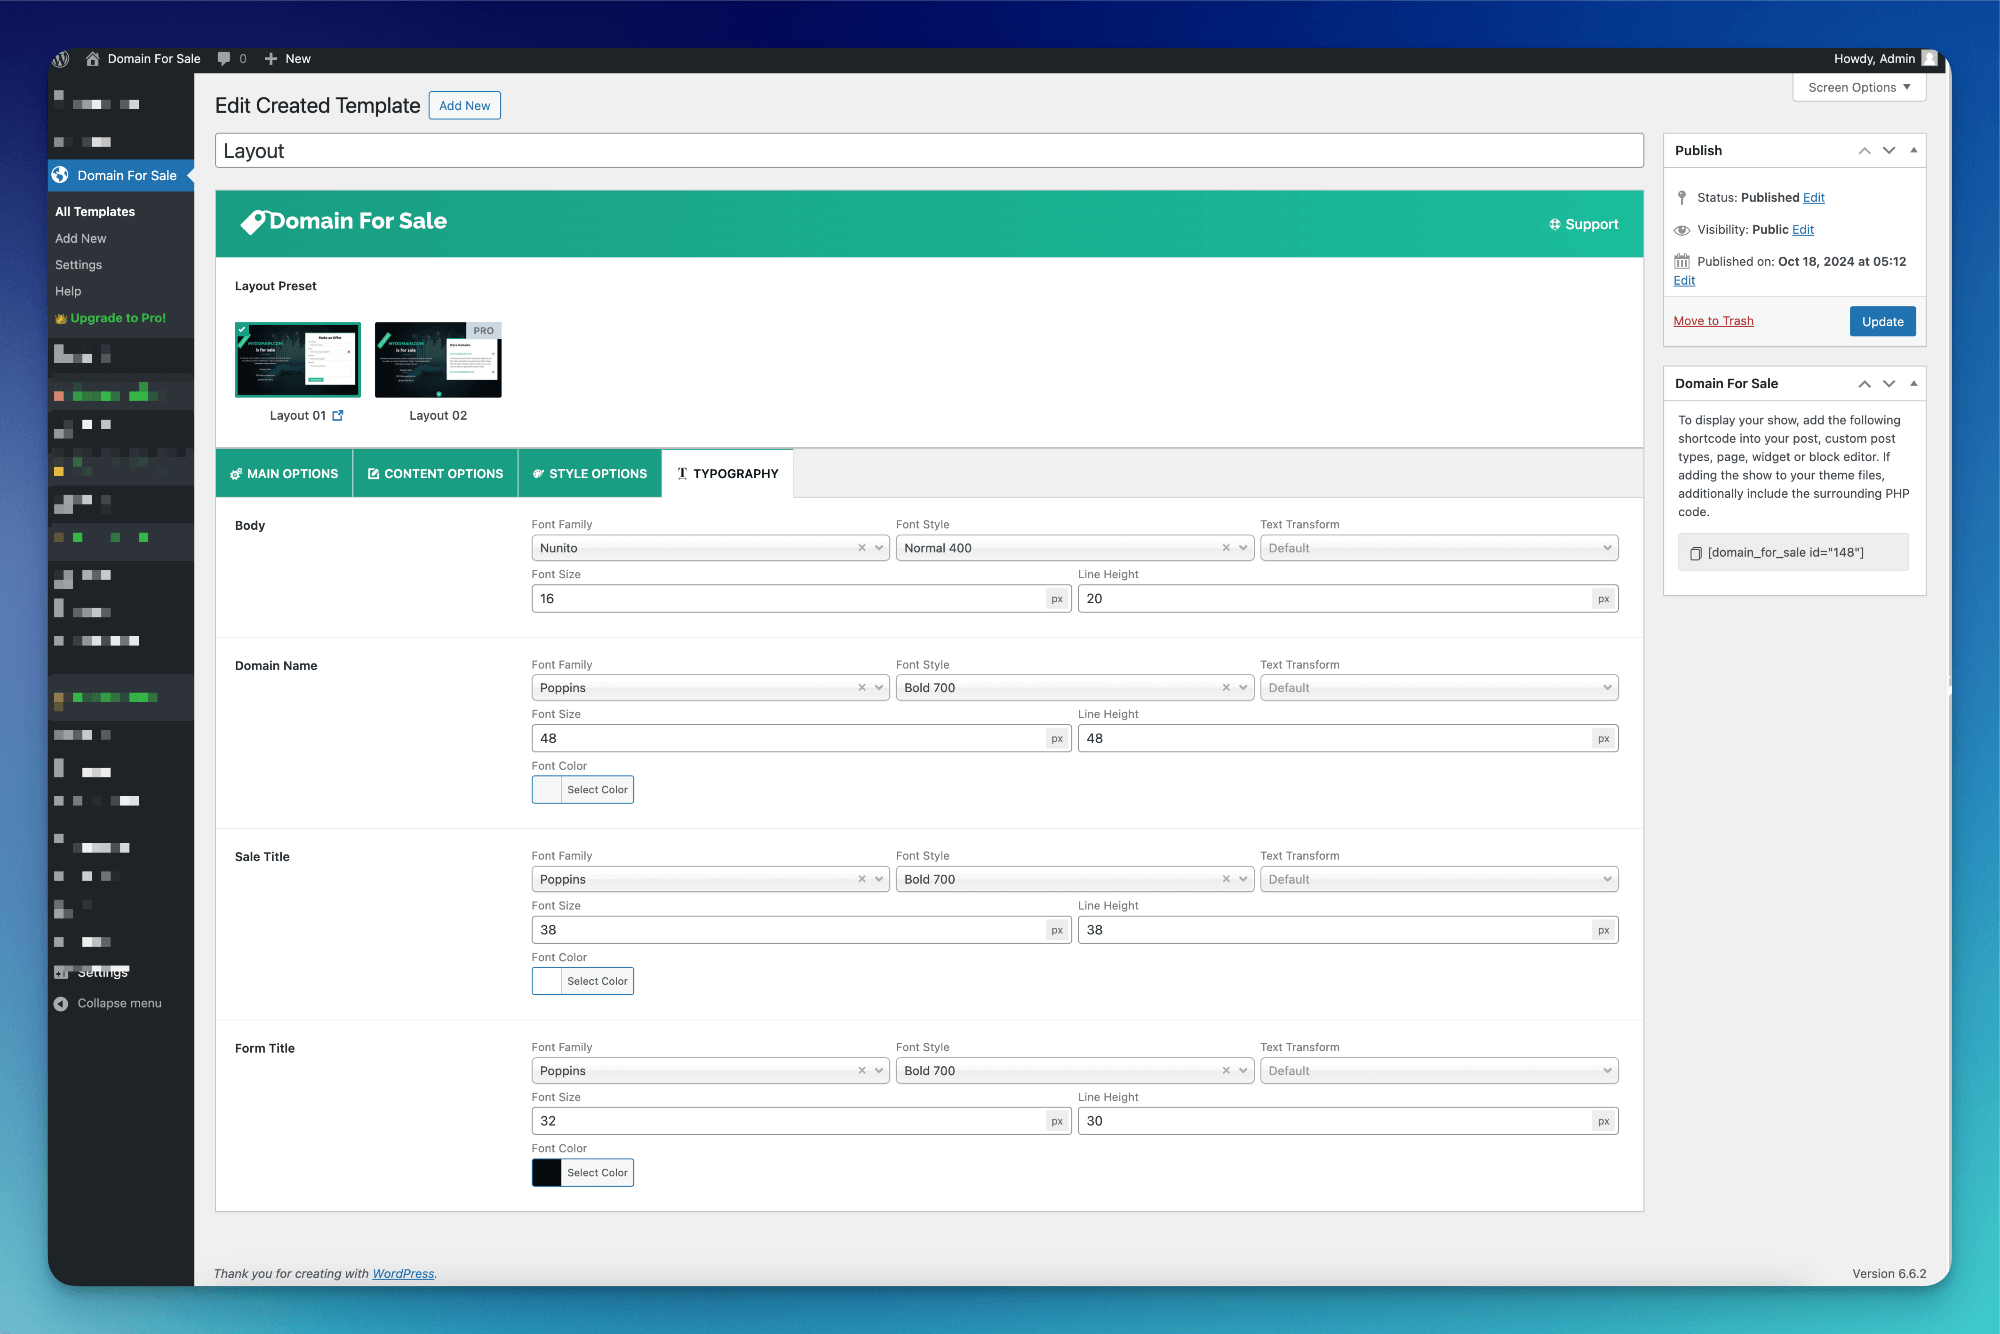Clear Body Font Style Normal 400 selection
2000x1334 pixels.
coord(1226,548)
